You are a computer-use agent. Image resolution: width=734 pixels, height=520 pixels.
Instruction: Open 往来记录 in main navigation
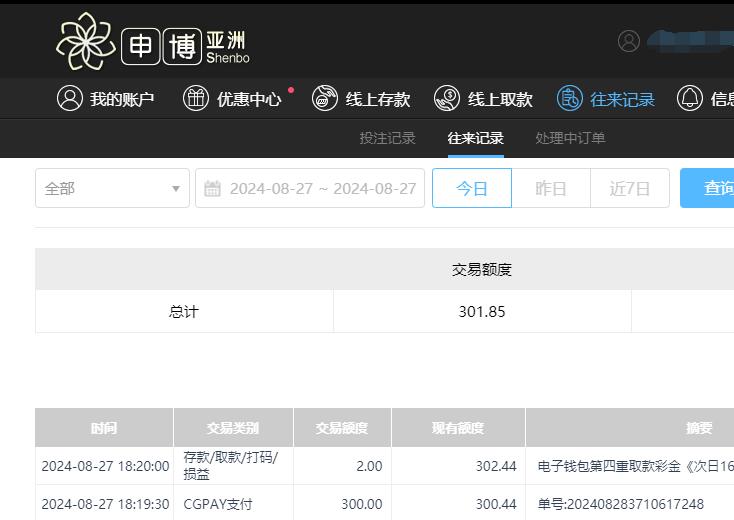[622, 99]
